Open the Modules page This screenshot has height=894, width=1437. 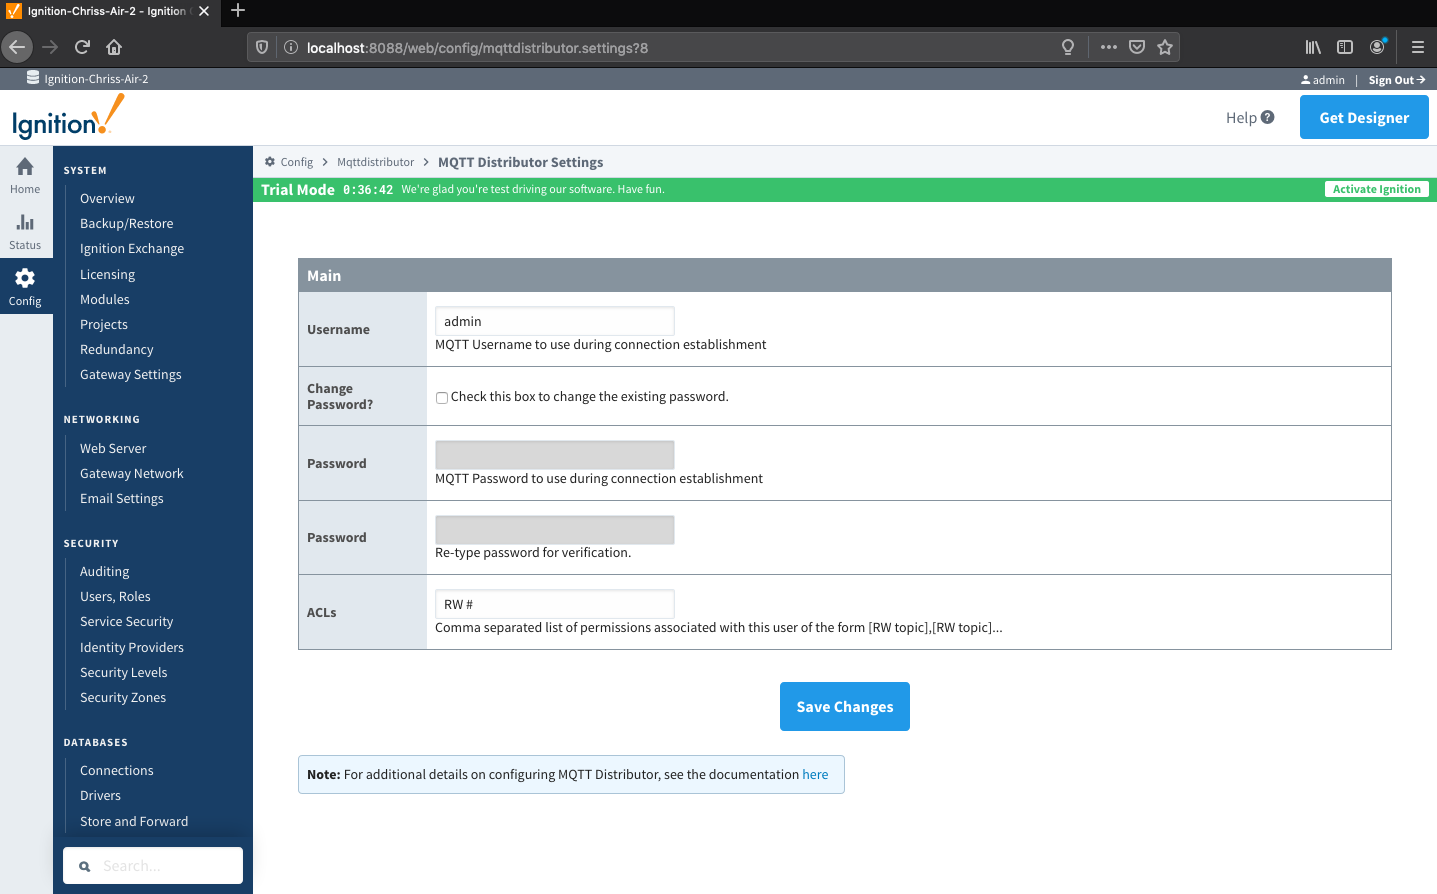click(104, 299)
